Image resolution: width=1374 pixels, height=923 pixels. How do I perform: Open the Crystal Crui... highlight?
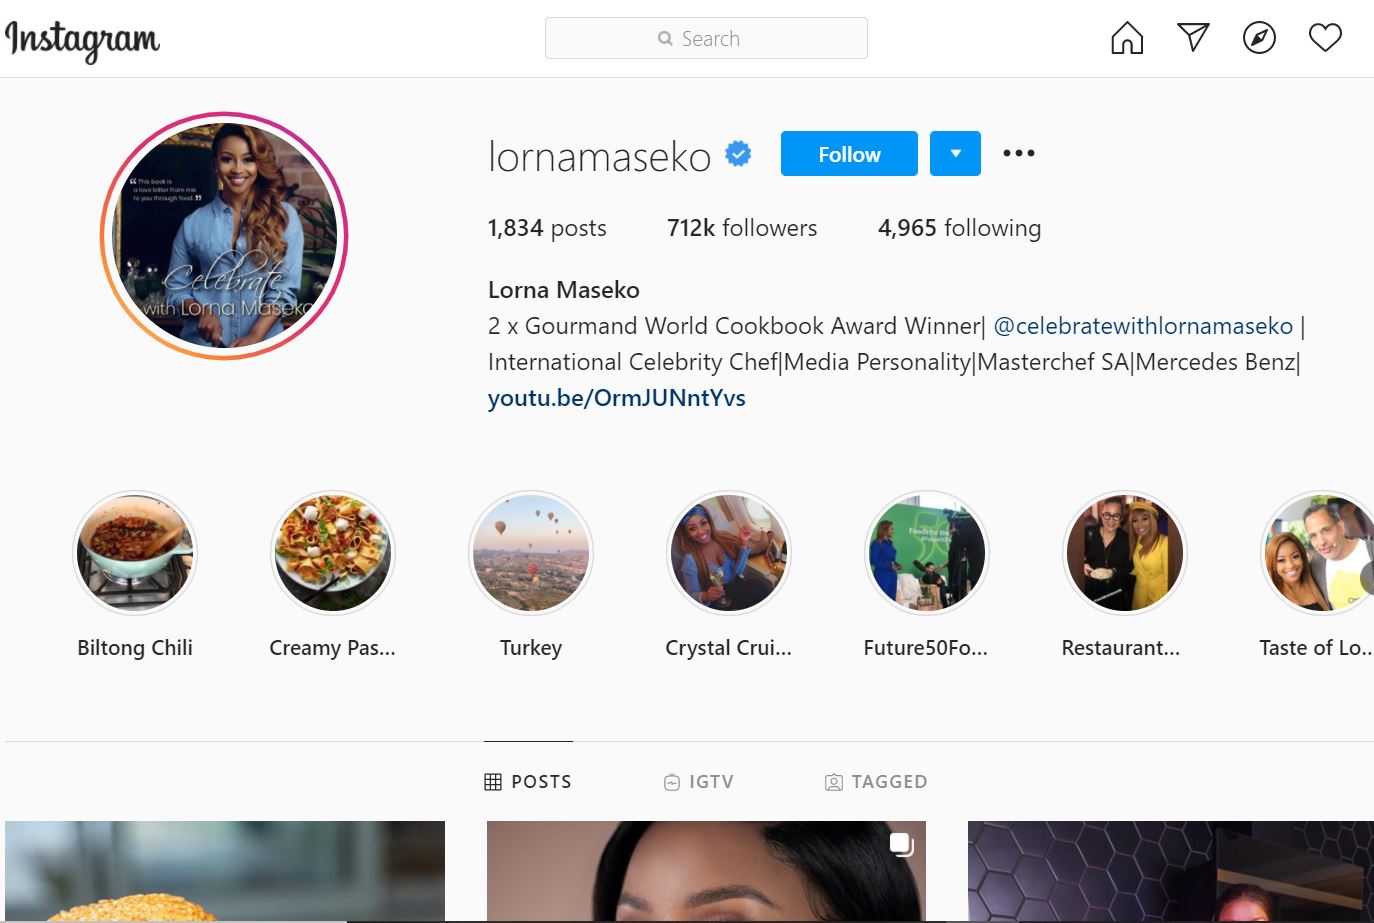tap(729, 553)
